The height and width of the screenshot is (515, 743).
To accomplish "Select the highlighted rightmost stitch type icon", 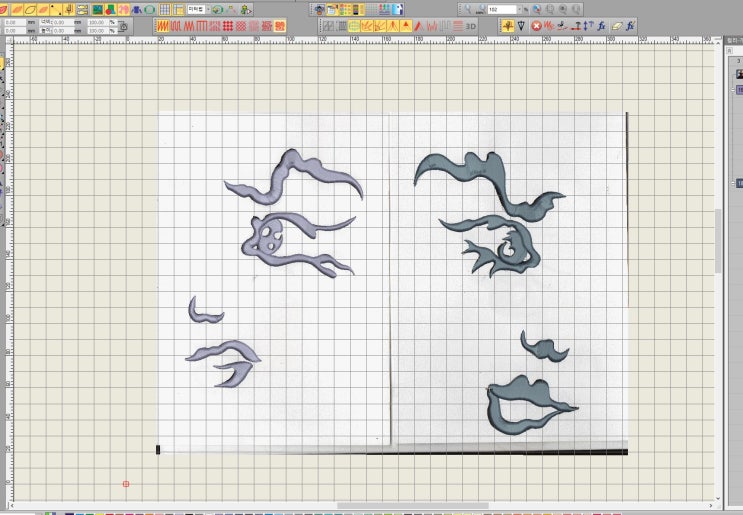I will pos(280,26).
